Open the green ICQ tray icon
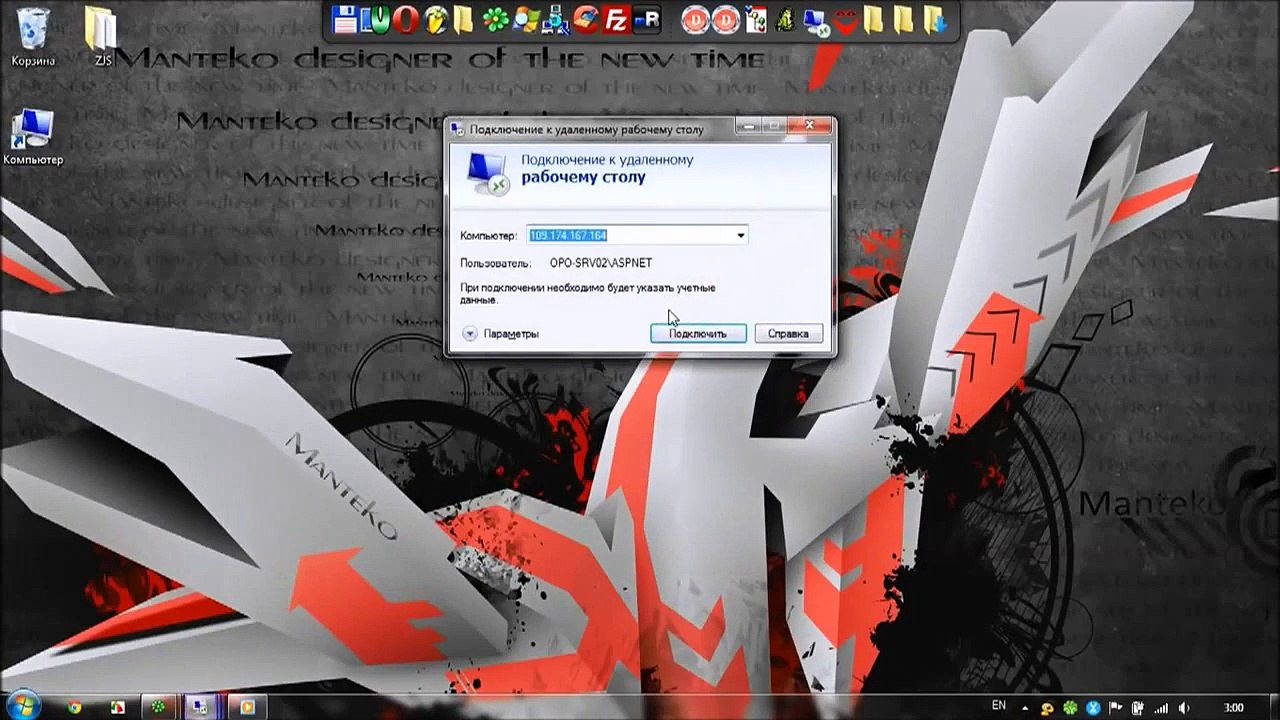 click(x=1070, y=708)
